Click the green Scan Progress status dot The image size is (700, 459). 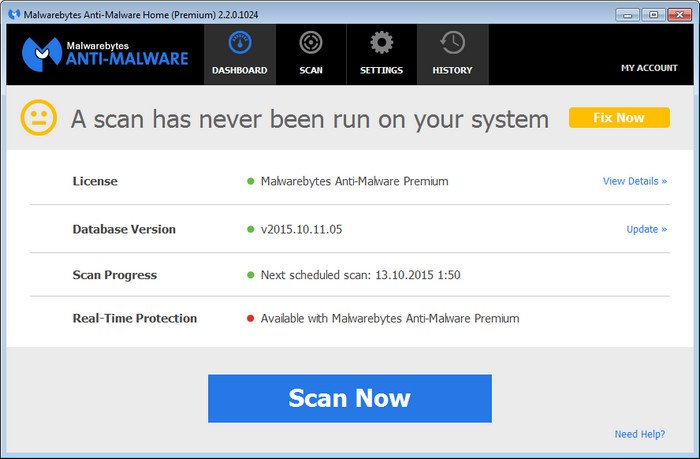(250, 275)
